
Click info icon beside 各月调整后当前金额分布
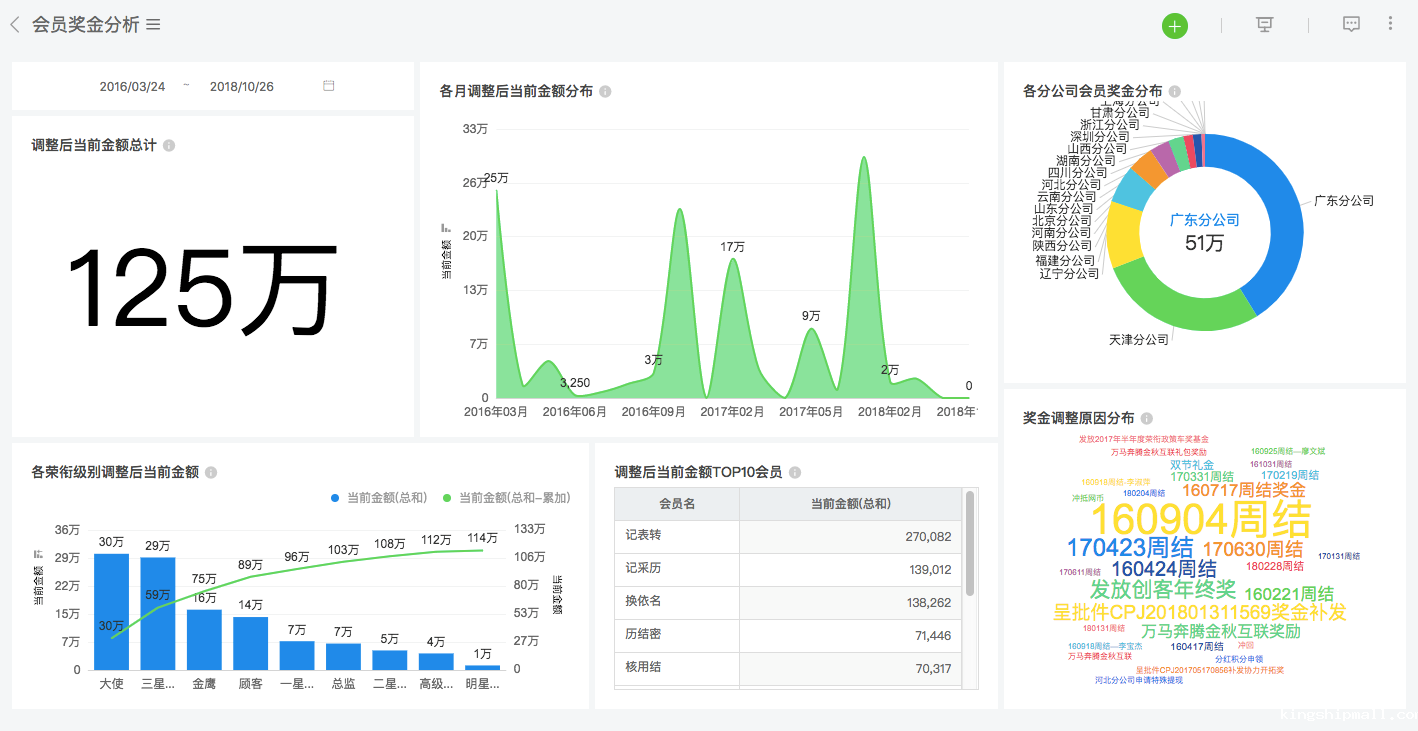click(605, 92)
